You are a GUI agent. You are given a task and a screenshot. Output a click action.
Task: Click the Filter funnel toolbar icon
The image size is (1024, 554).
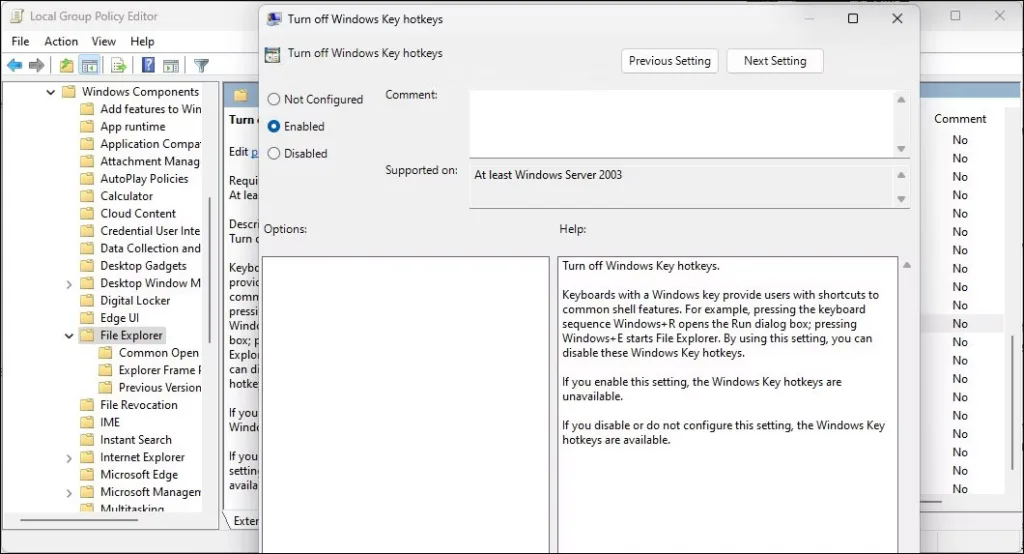[x=201, y=65]
